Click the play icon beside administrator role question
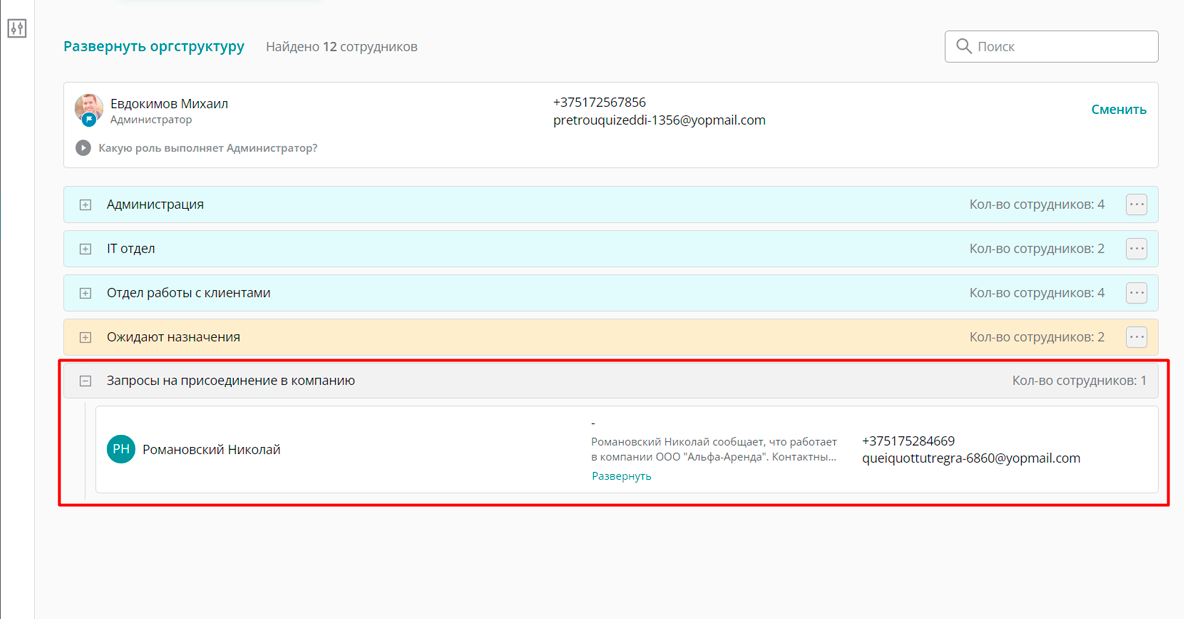The height and width of the screenshot is (619, 1184). tap(83, 148)
